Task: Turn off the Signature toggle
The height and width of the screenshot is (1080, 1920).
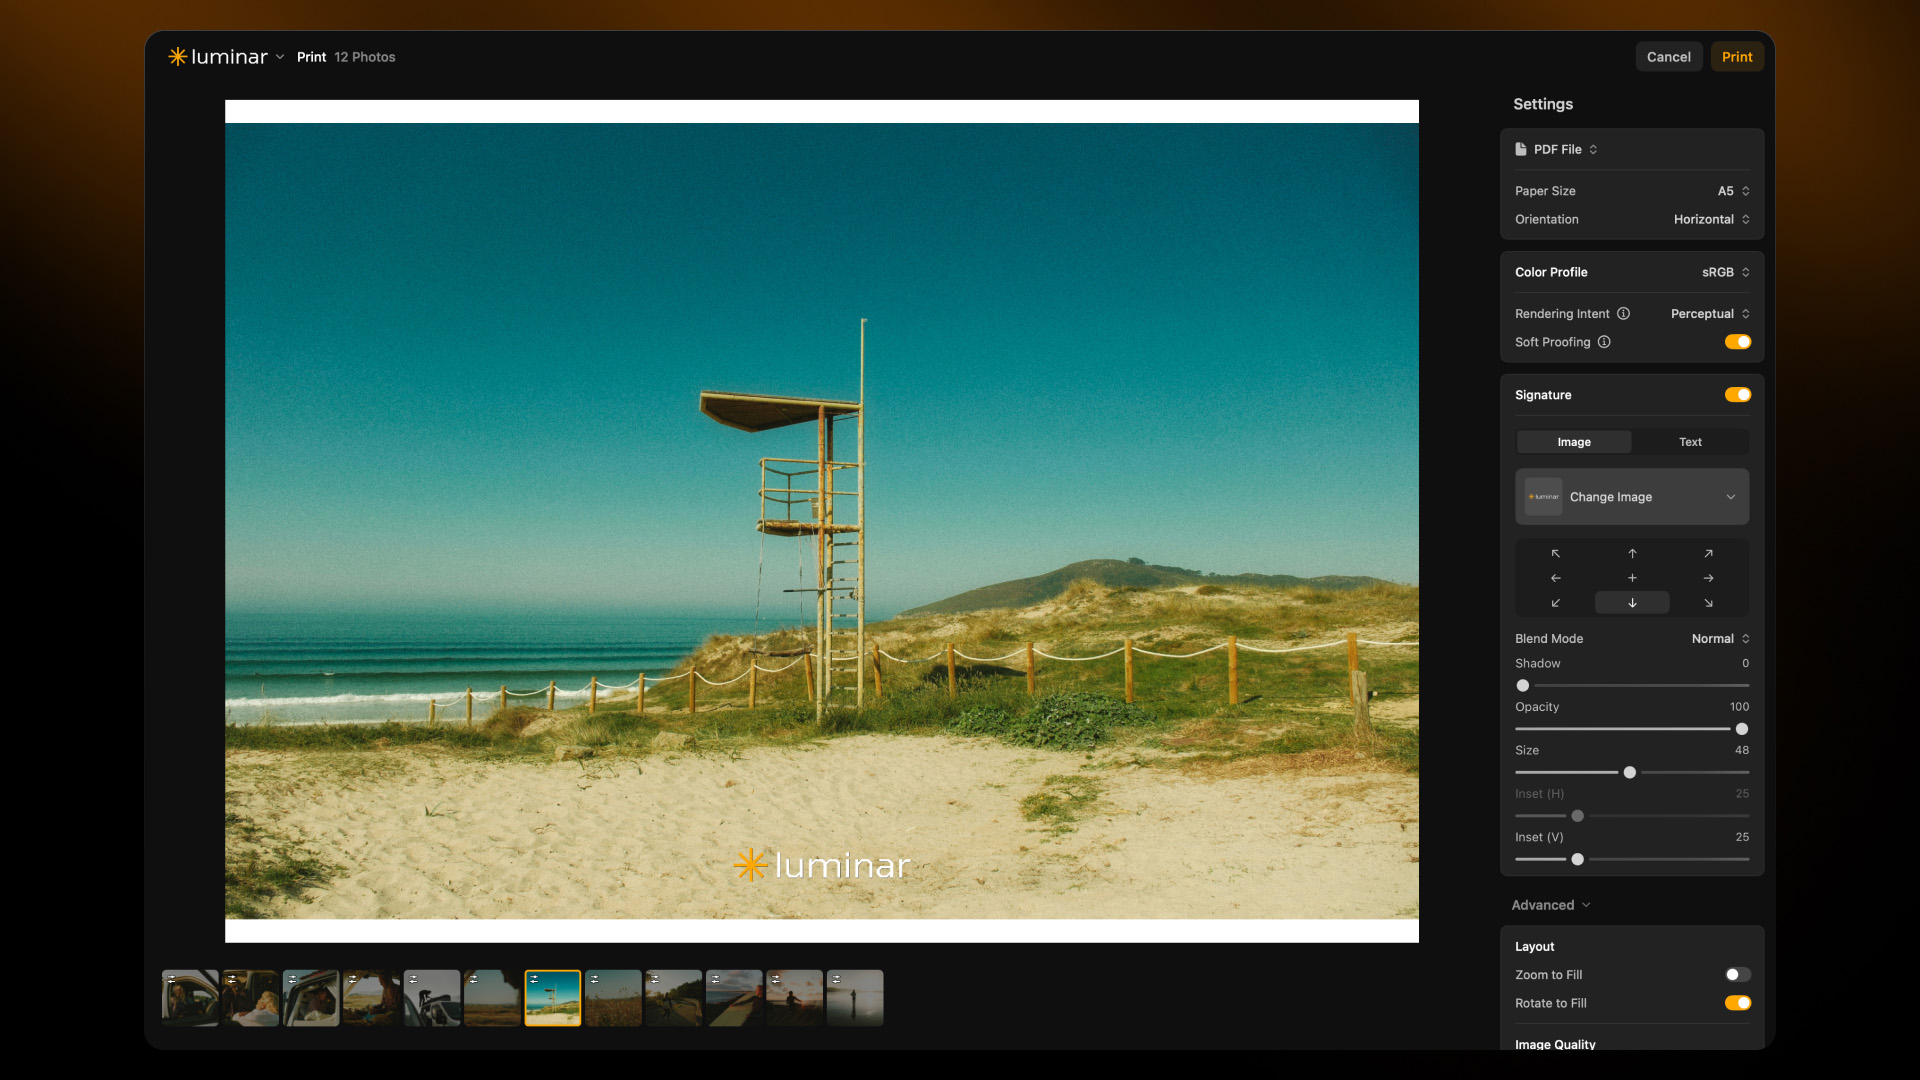Action: [x=1738, y=395]
